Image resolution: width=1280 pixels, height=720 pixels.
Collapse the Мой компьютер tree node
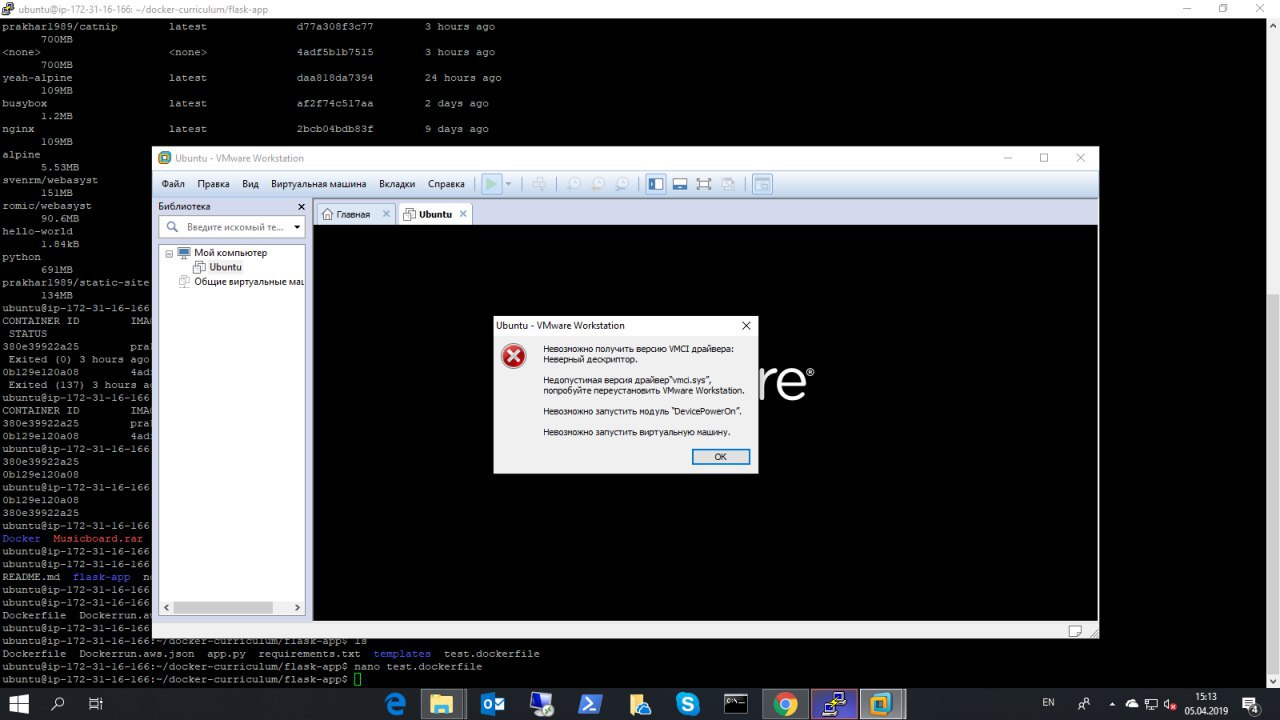(169, 253)
